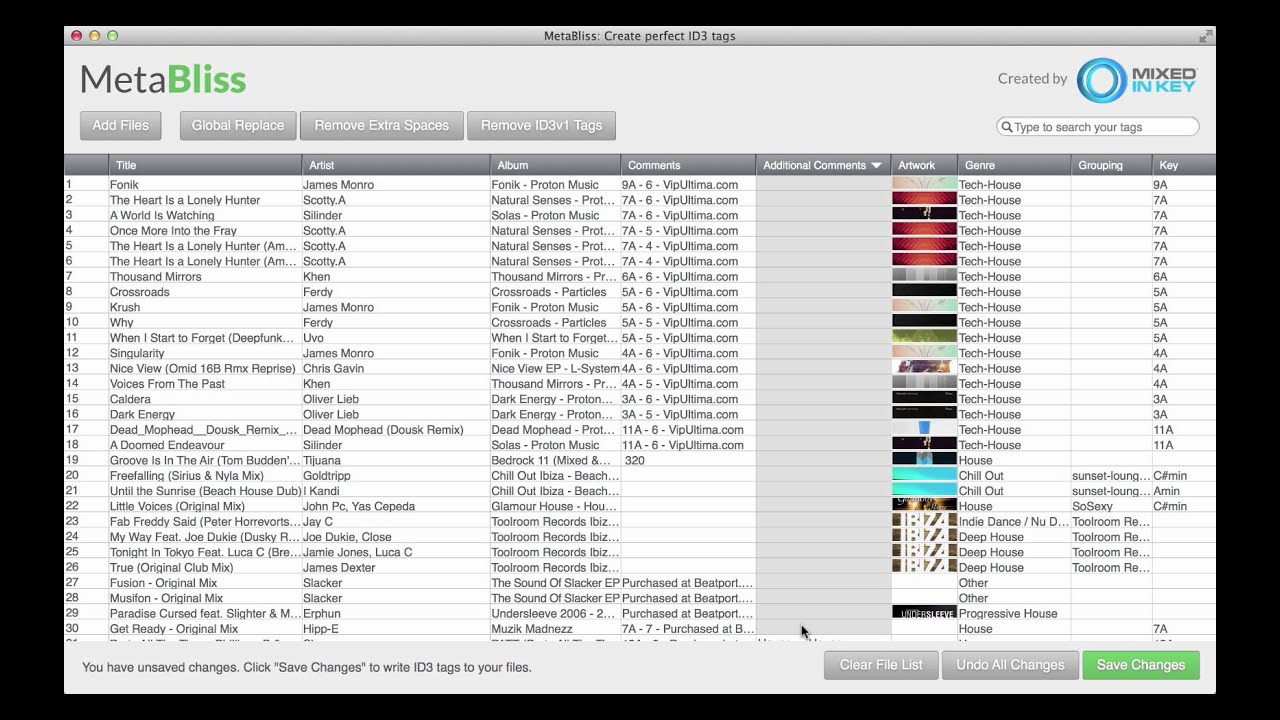
Task: Click artist 'Chris Gavin'
Action: point(333,368)
